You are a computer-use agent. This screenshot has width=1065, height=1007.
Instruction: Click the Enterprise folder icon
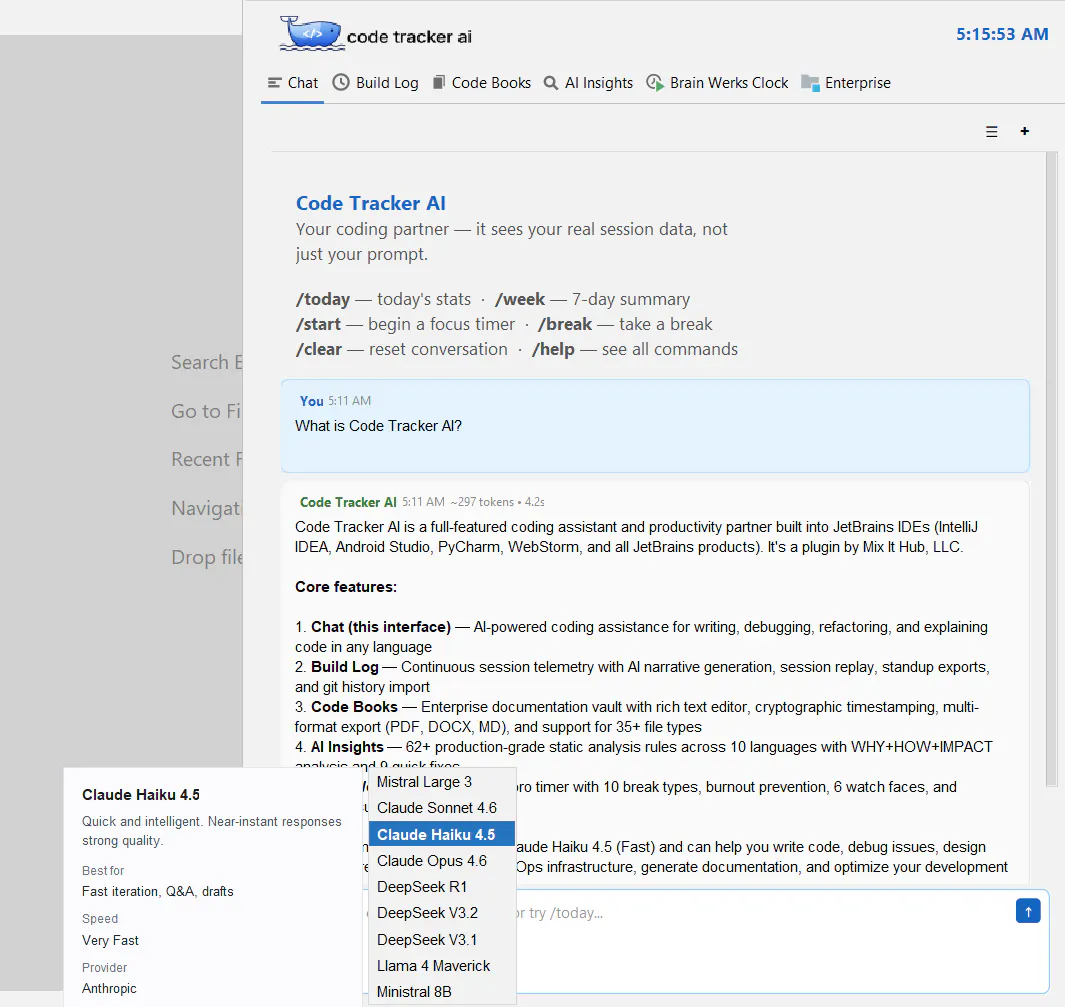[810, 83]
